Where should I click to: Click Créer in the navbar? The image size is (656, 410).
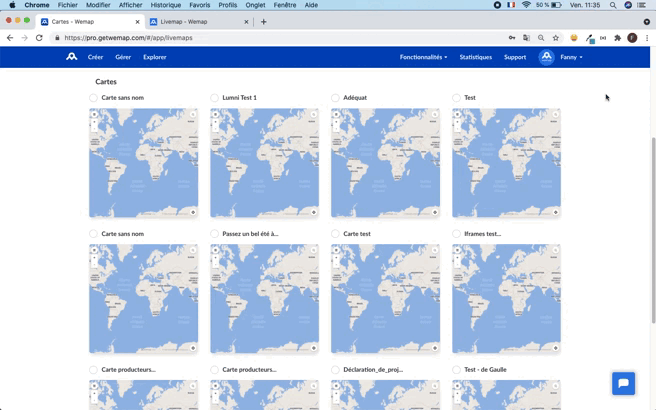[95, 57]
